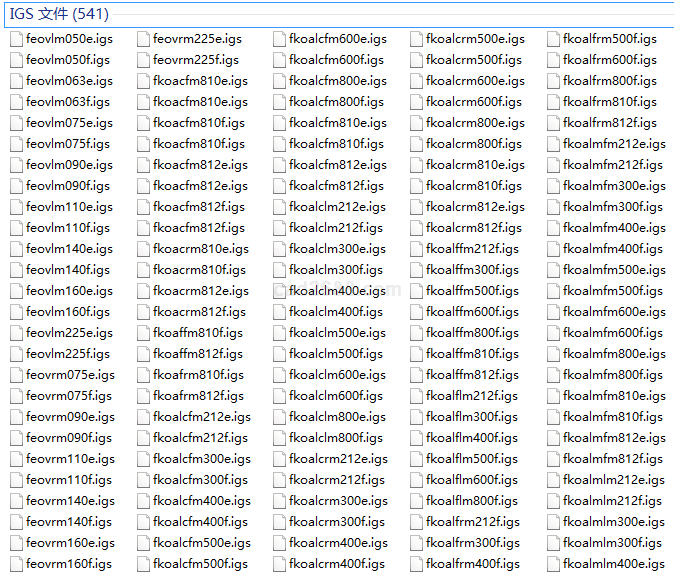Select file name fkoalcfm500f.igs
This screenshot has width=674, height=577.
click(200, 564)
